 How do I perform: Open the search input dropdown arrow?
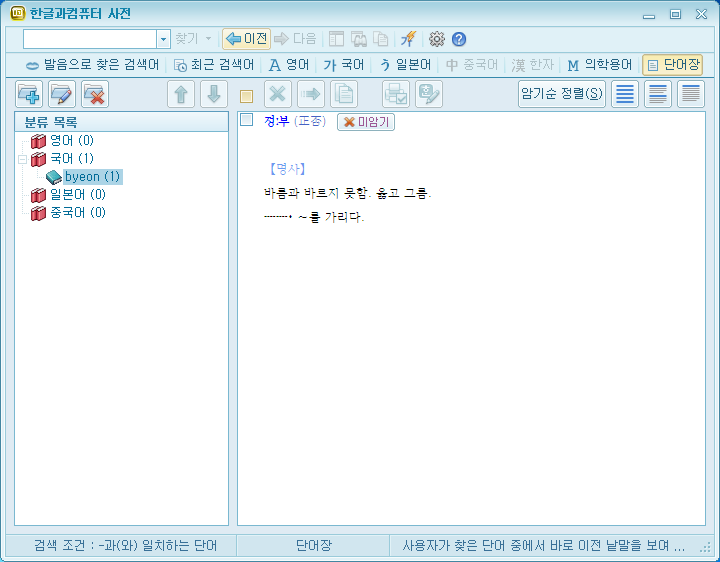click(x=163, y=39)
